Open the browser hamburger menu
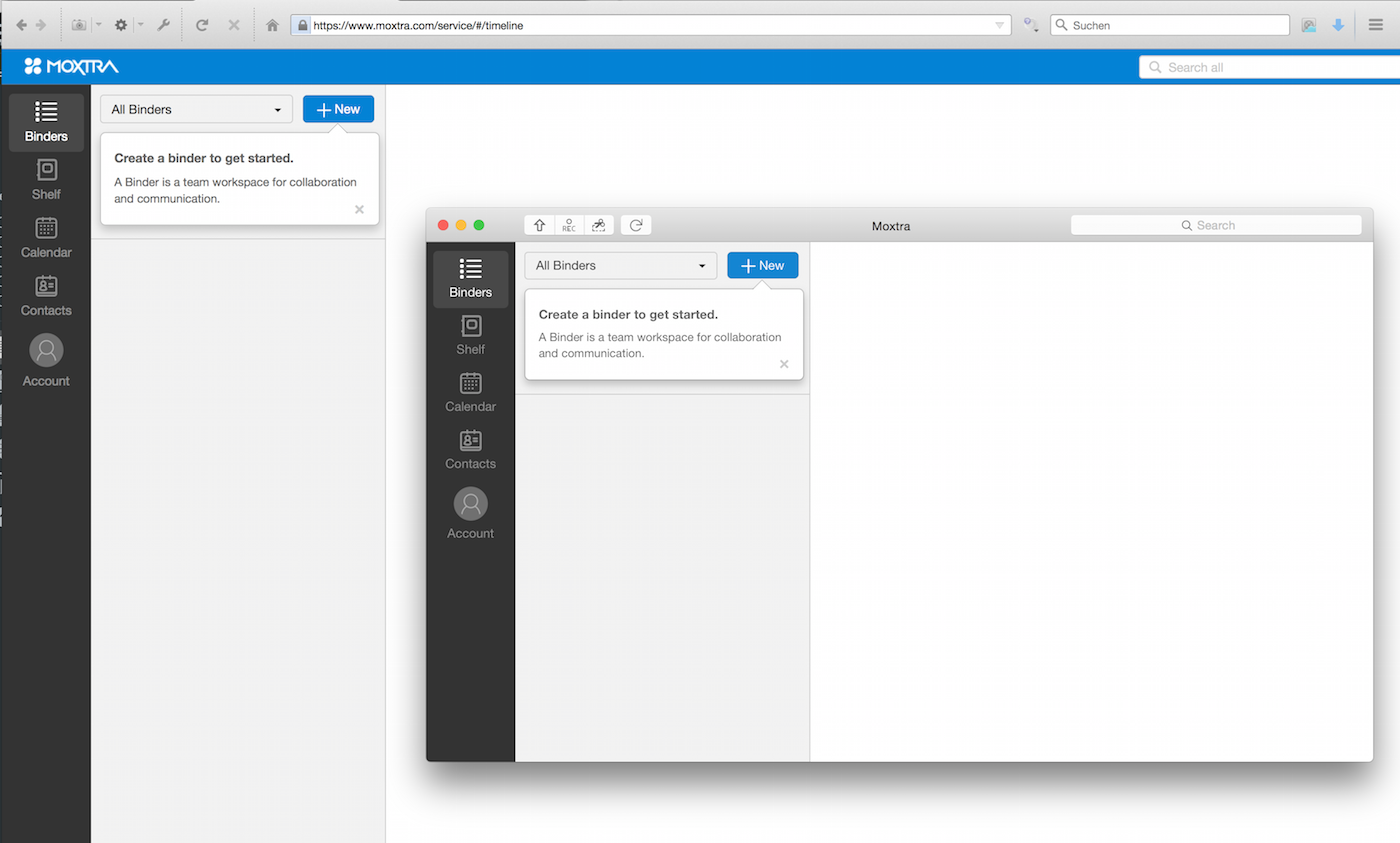The width and height of the screenshot is (1400, 843). (1376, 25)
